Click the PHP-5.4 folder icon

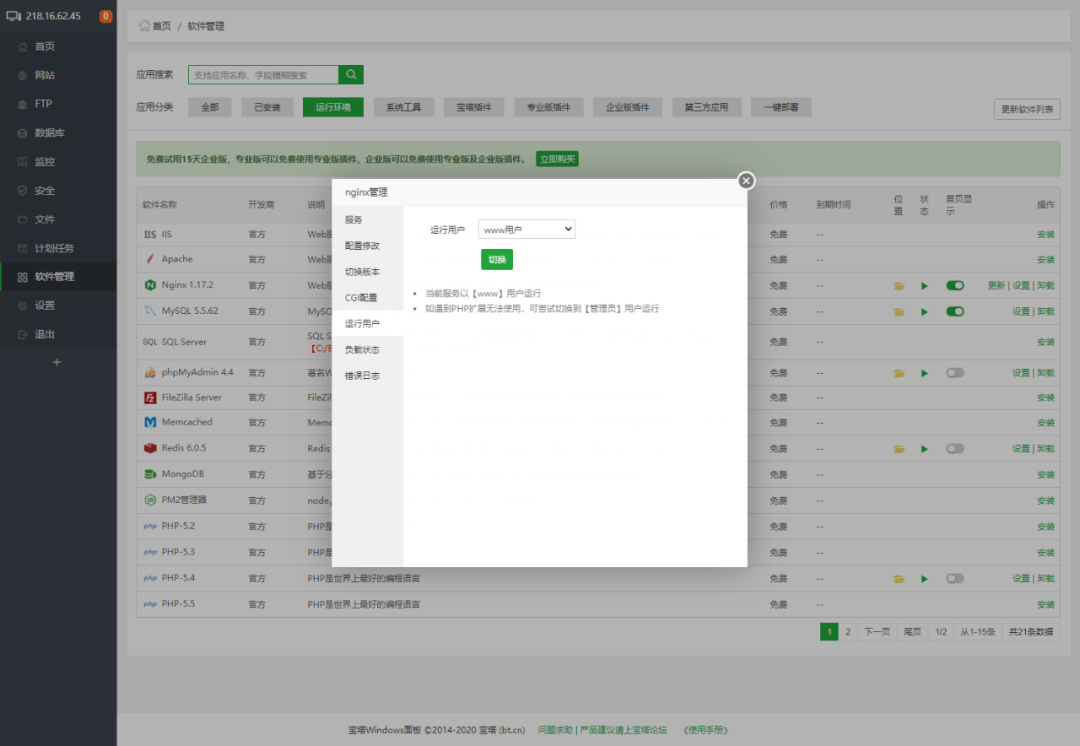[x=899, y=579]
